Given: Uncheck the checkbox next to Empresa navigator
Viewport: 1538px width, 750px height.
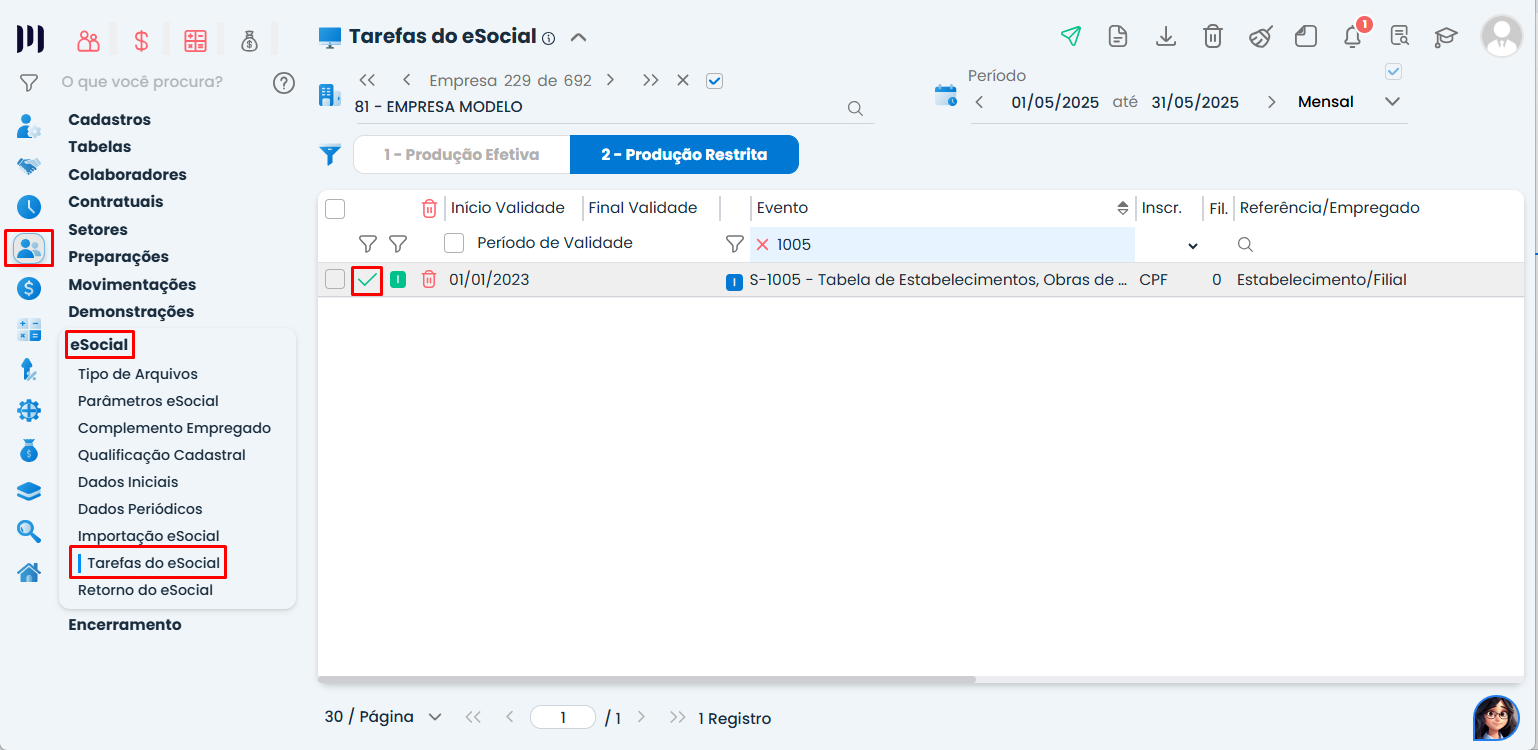Looking at the screenshot, I should [714, 81].
